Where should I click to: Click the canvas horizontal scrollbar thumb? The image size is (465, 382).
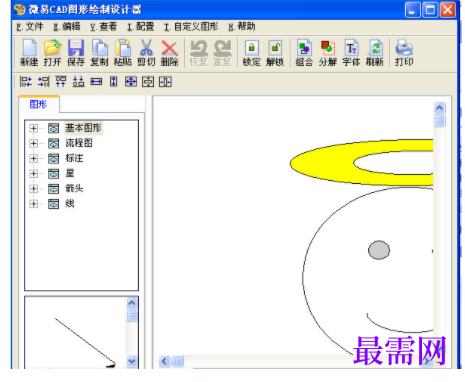(x=178, y=361)
